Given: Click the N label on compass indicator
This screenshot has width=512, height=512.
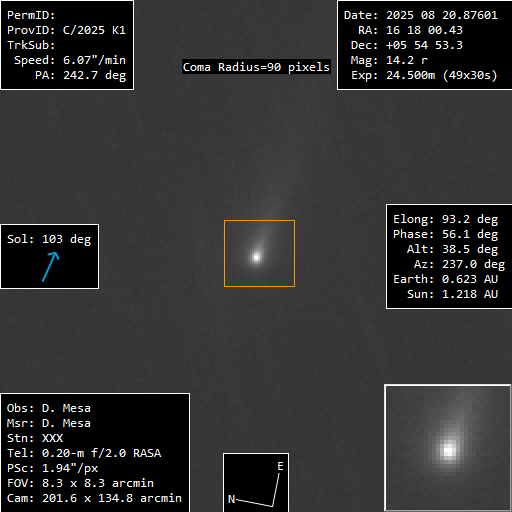Looking at the screenshot, I should pyautogui.click(x=231, y=499).
